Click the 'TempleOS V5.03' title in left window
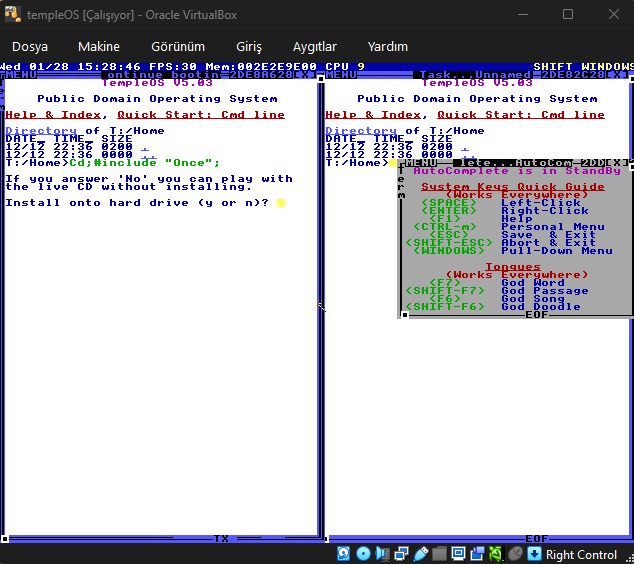This screenshot has width=634, height=564. [157, 83]
